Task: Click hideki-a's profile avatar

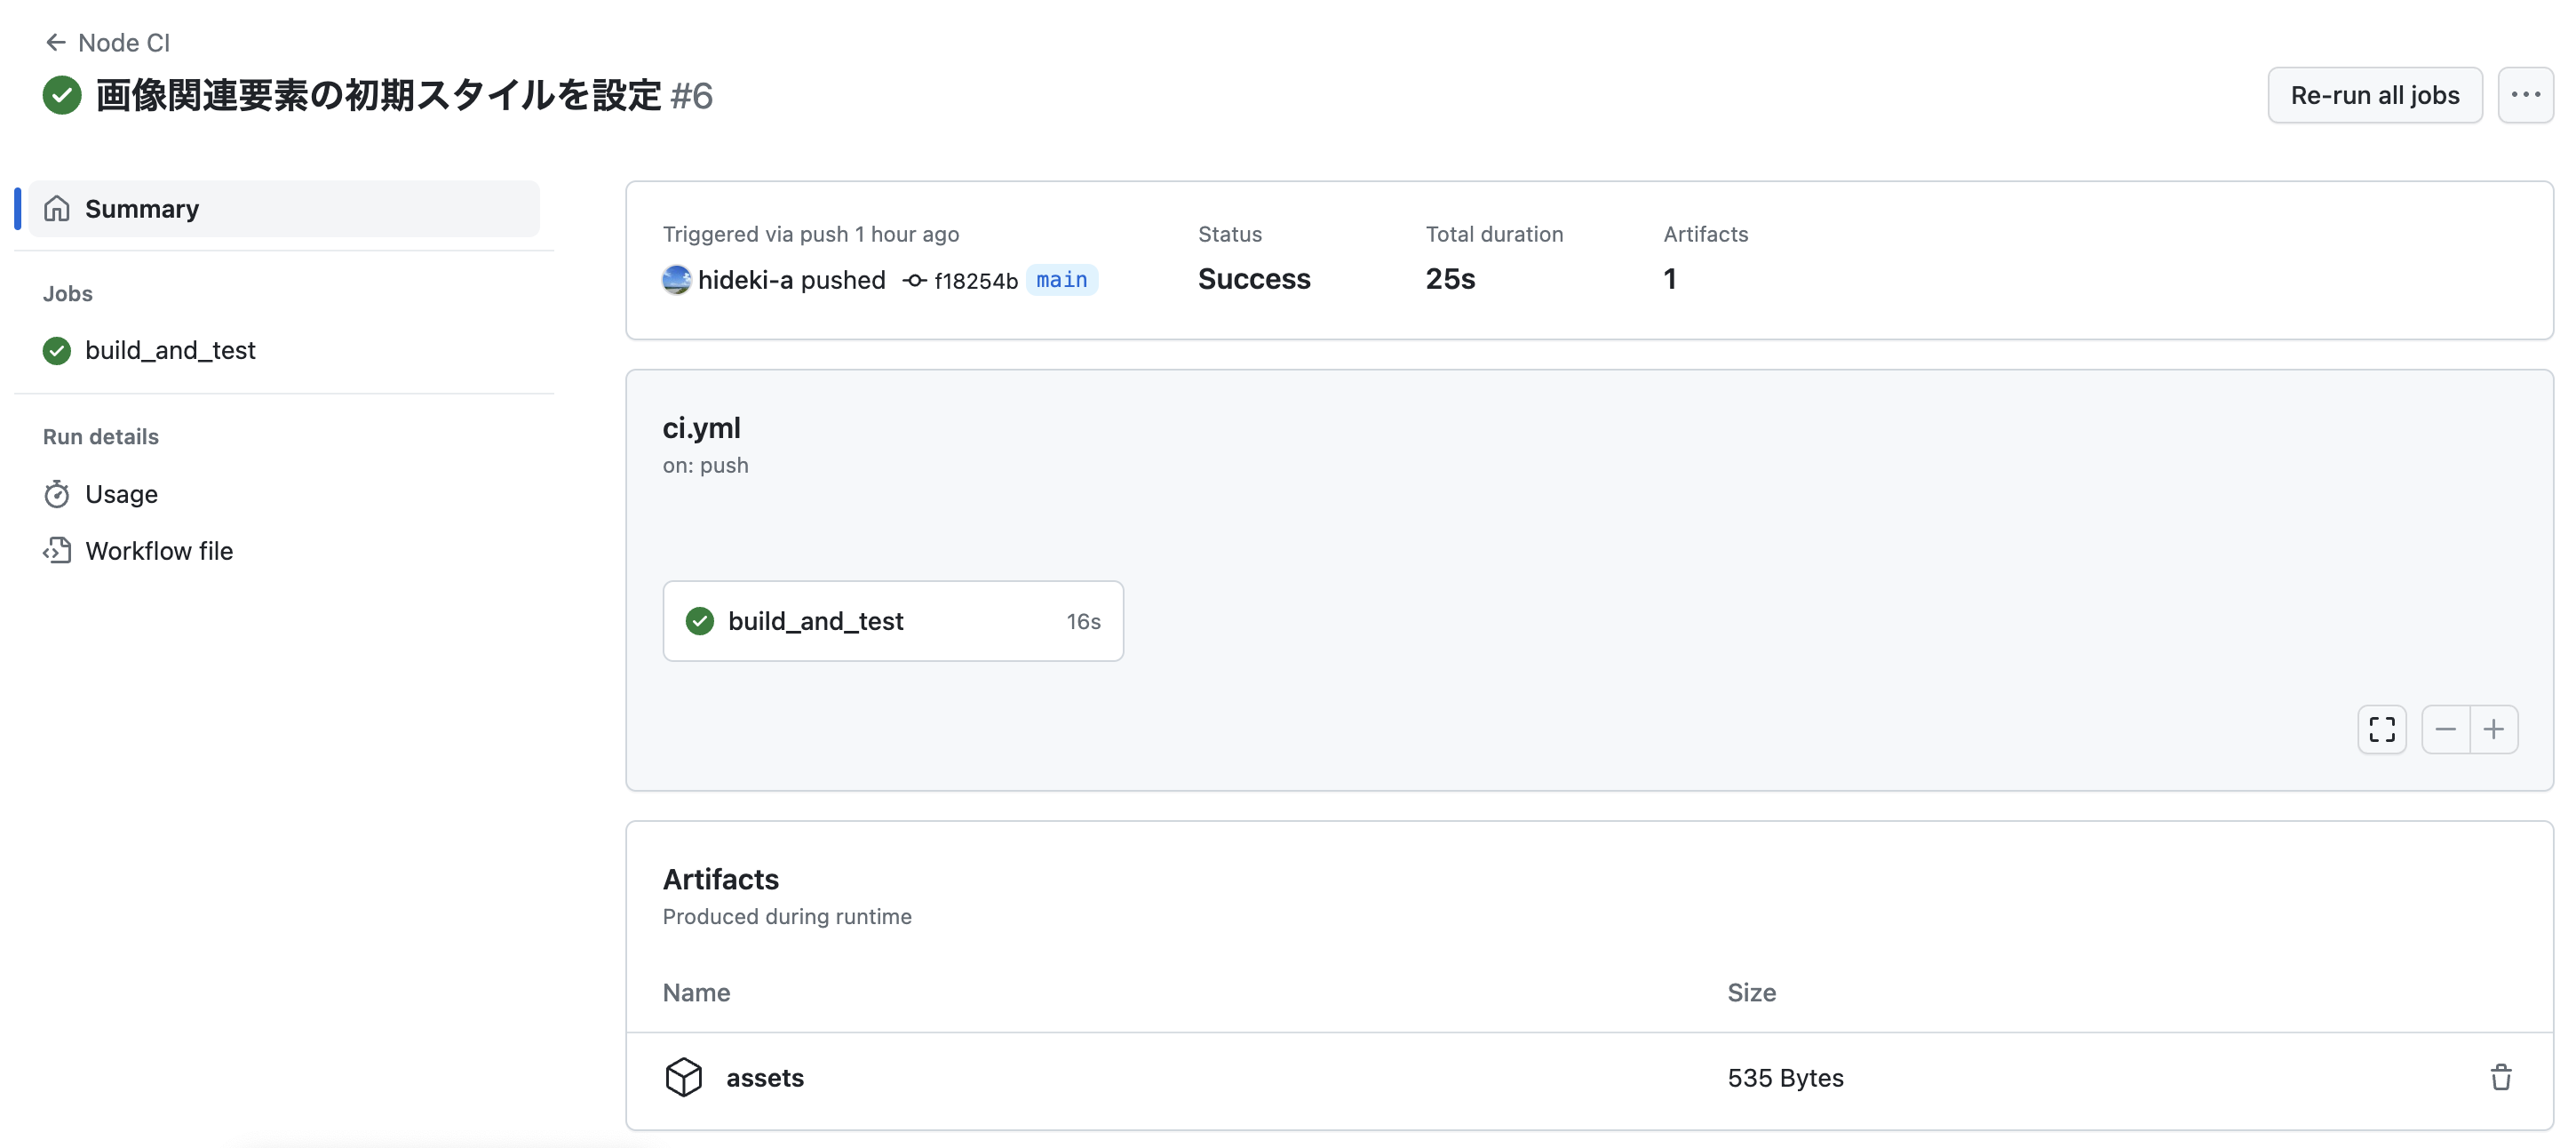Action: point(676,280)
